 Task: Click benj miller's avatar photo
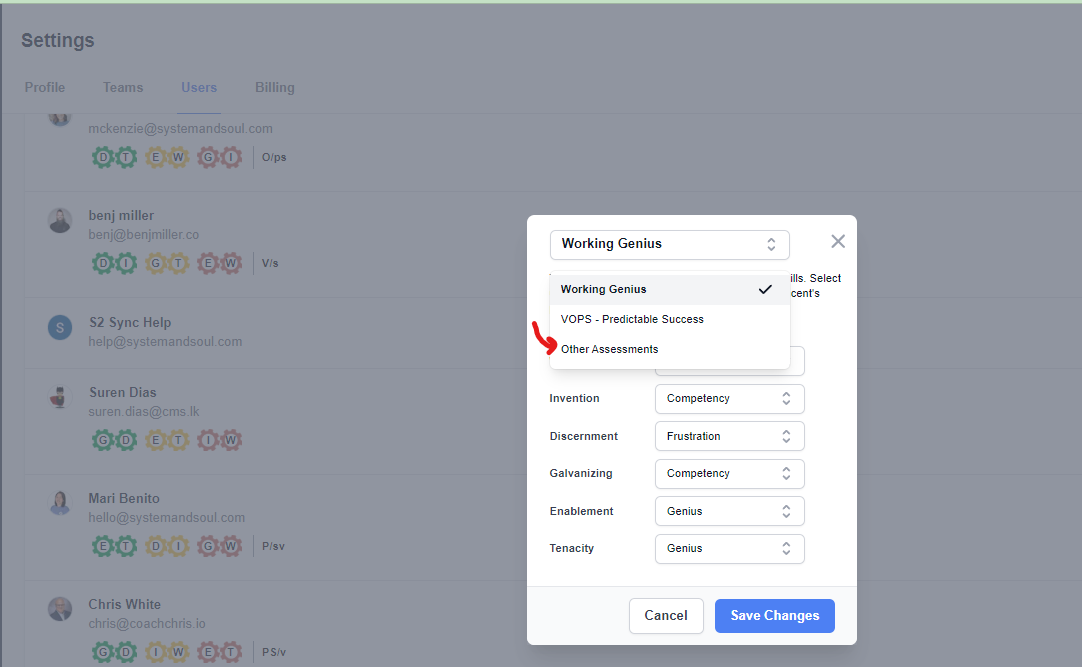click(x=60, y=221)
